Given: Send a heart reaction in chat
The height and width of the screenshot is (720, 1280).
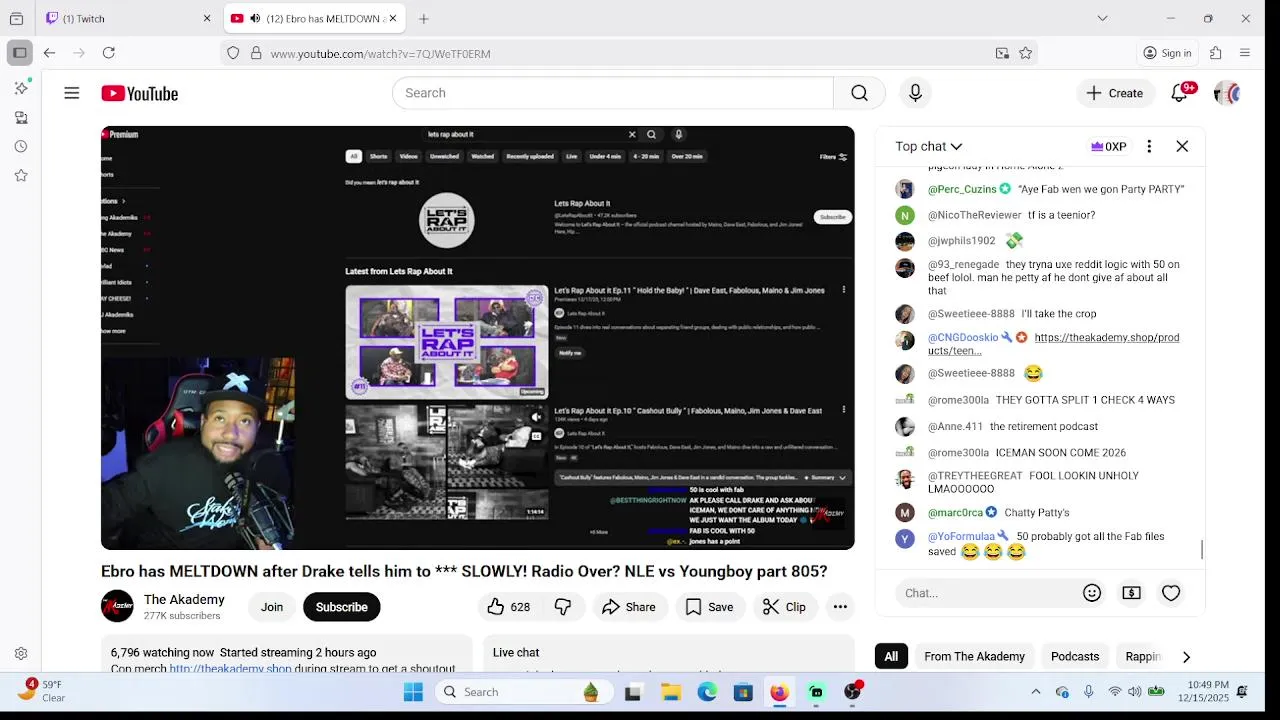Looking at the screenshot, I should [x=1171, y=593].
